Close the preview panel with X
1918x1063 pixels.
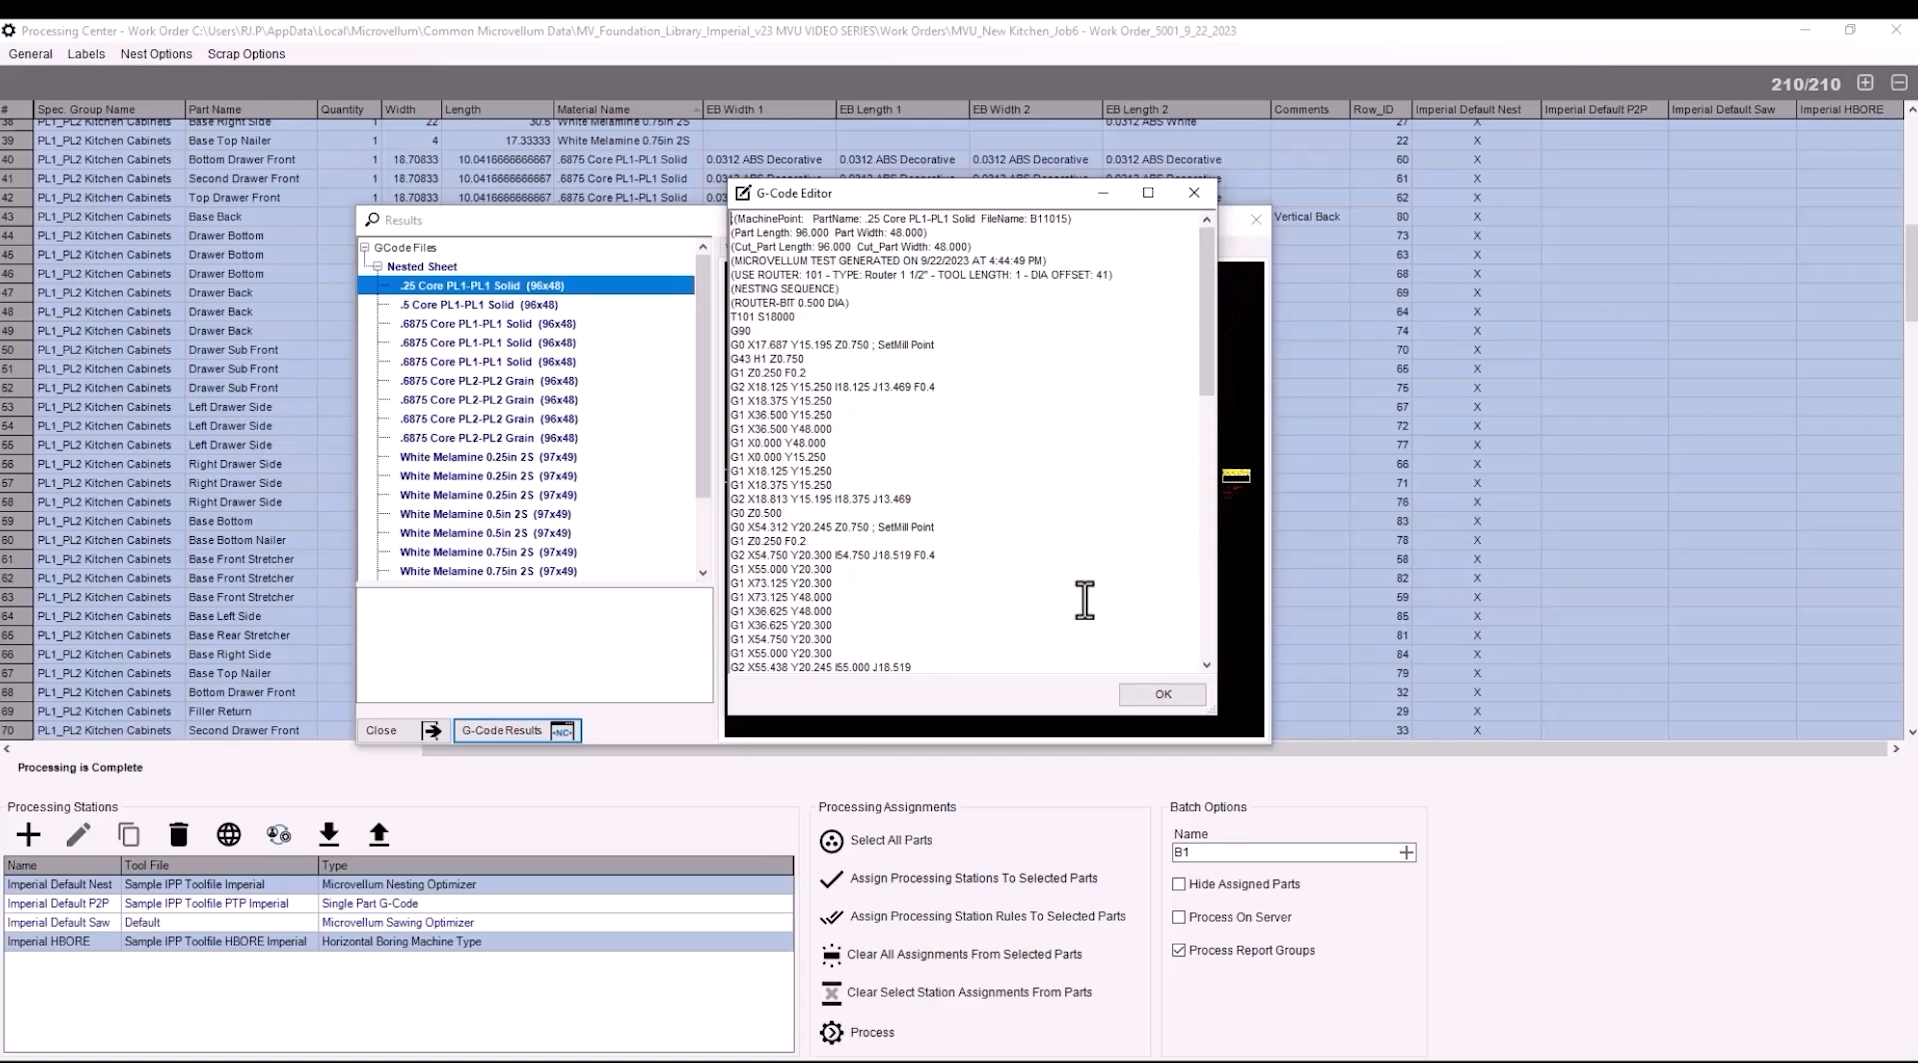(1256, 220)
